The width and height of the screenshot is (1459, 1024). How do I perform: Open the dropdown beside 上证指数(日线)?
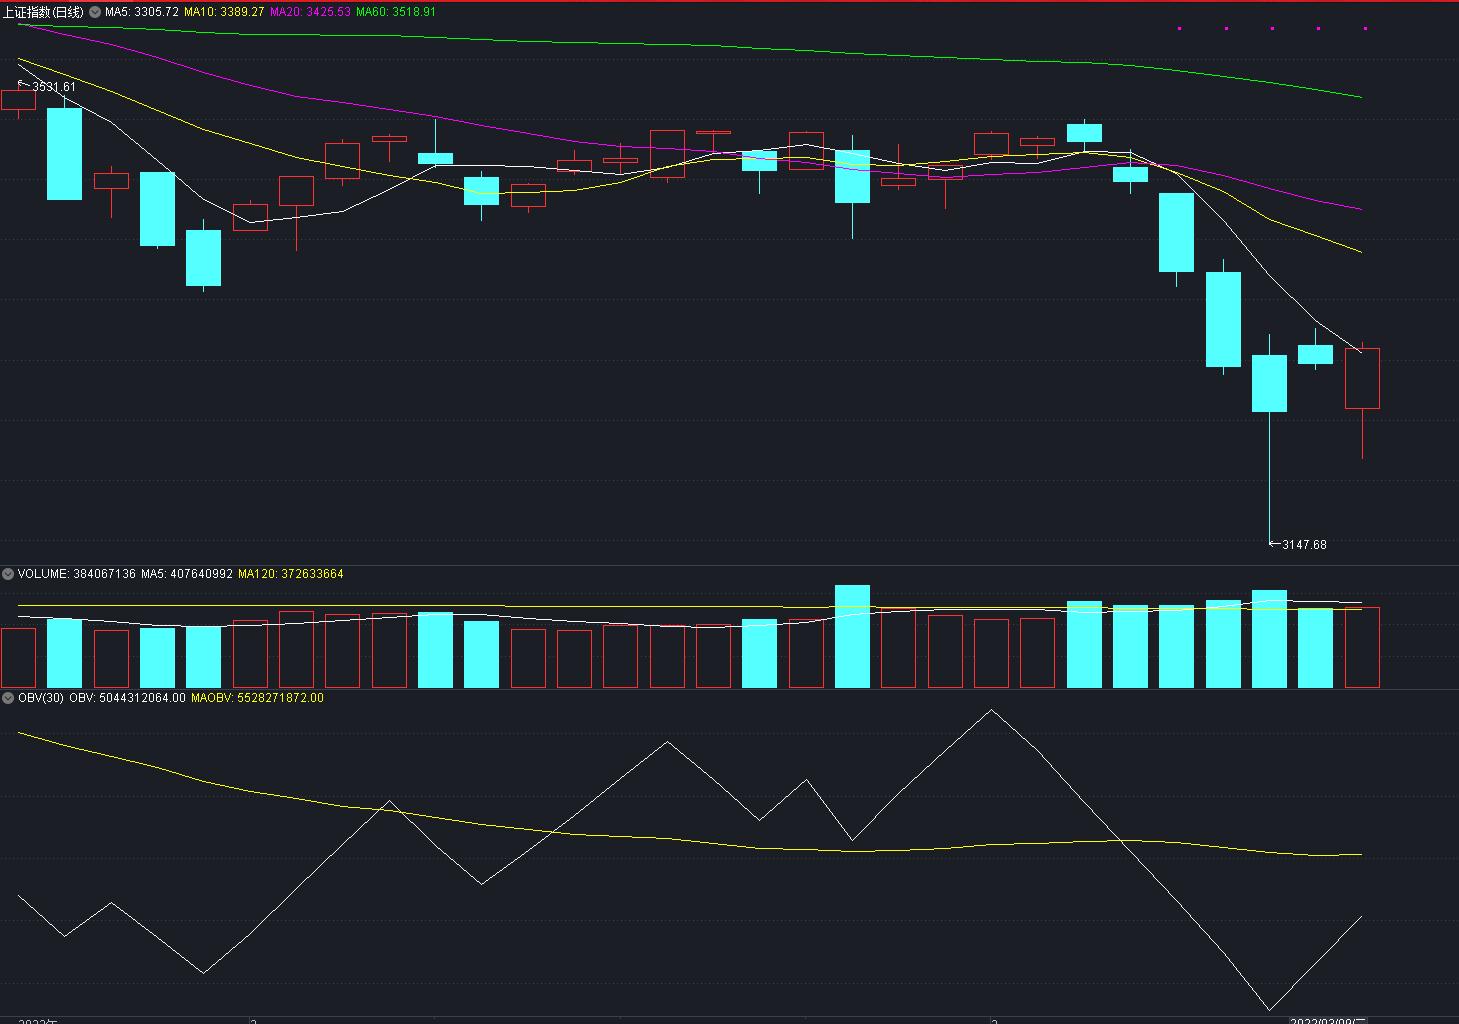click(x=95, y=12)
